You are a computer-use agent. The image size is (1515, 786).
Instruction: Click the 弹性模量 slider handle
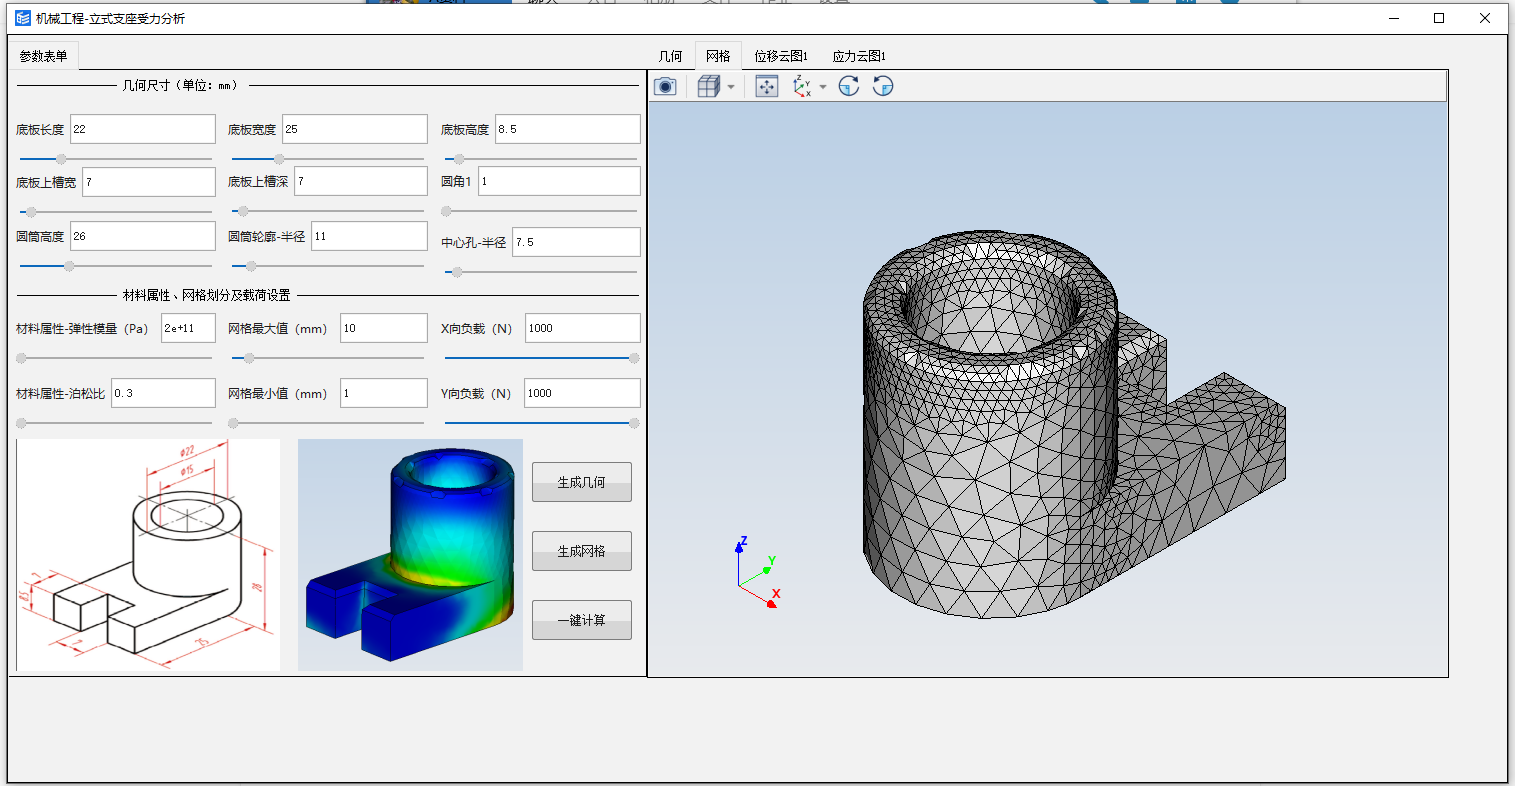21,358
